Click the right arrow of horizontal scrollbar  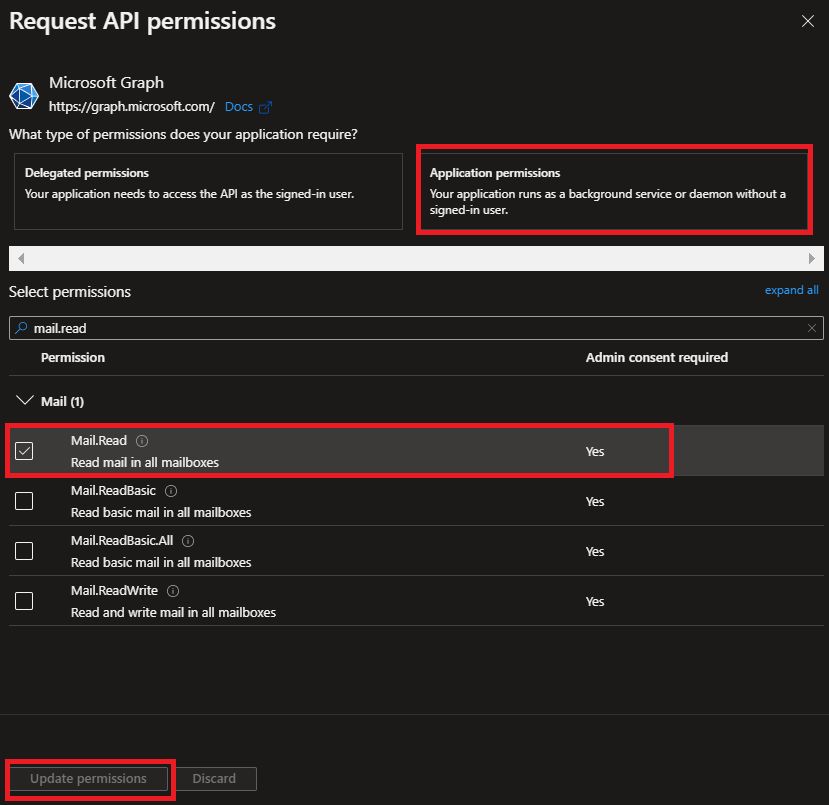point(812,258)
